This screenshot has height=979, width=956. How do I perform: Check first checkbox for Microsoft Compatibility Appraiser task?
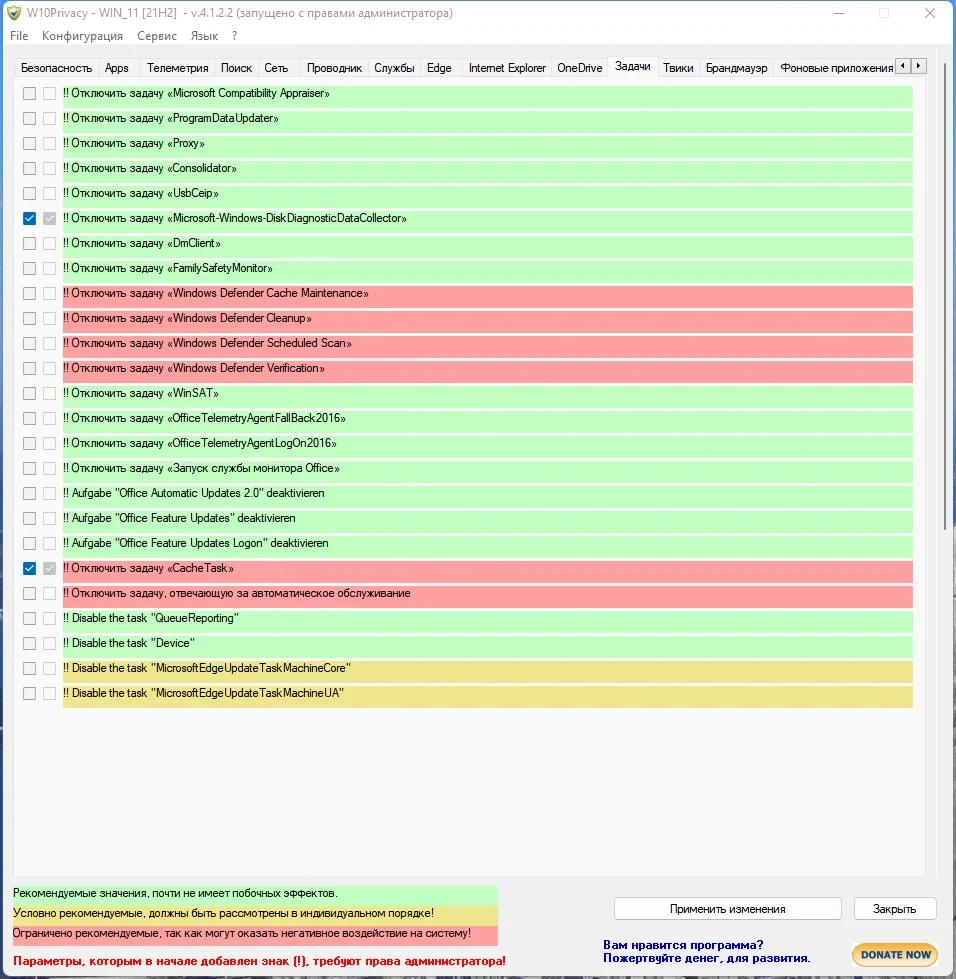coord(29,94)
